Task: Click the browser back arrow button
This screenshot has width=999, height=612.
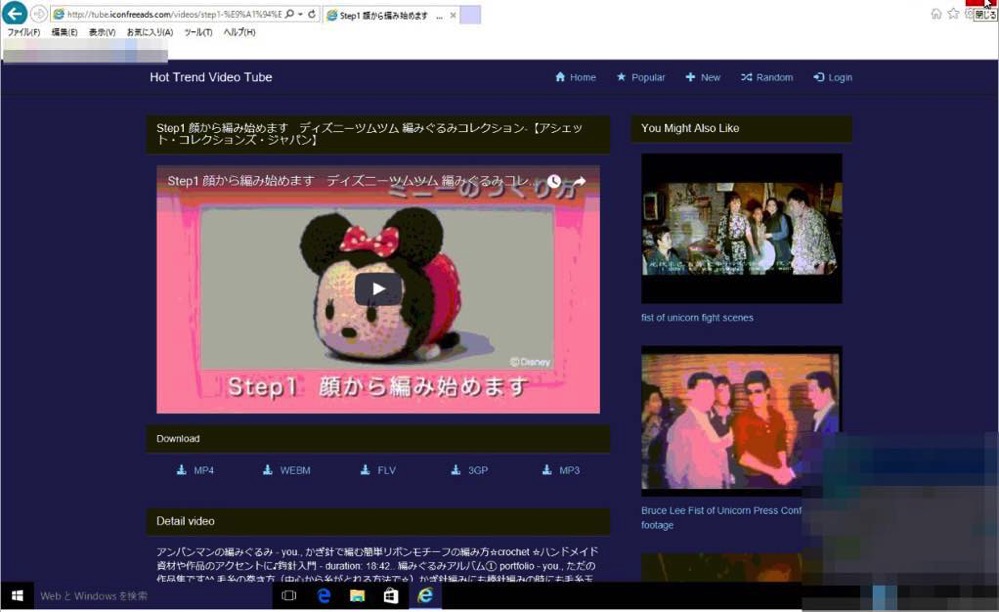Action: click(15, 14)
